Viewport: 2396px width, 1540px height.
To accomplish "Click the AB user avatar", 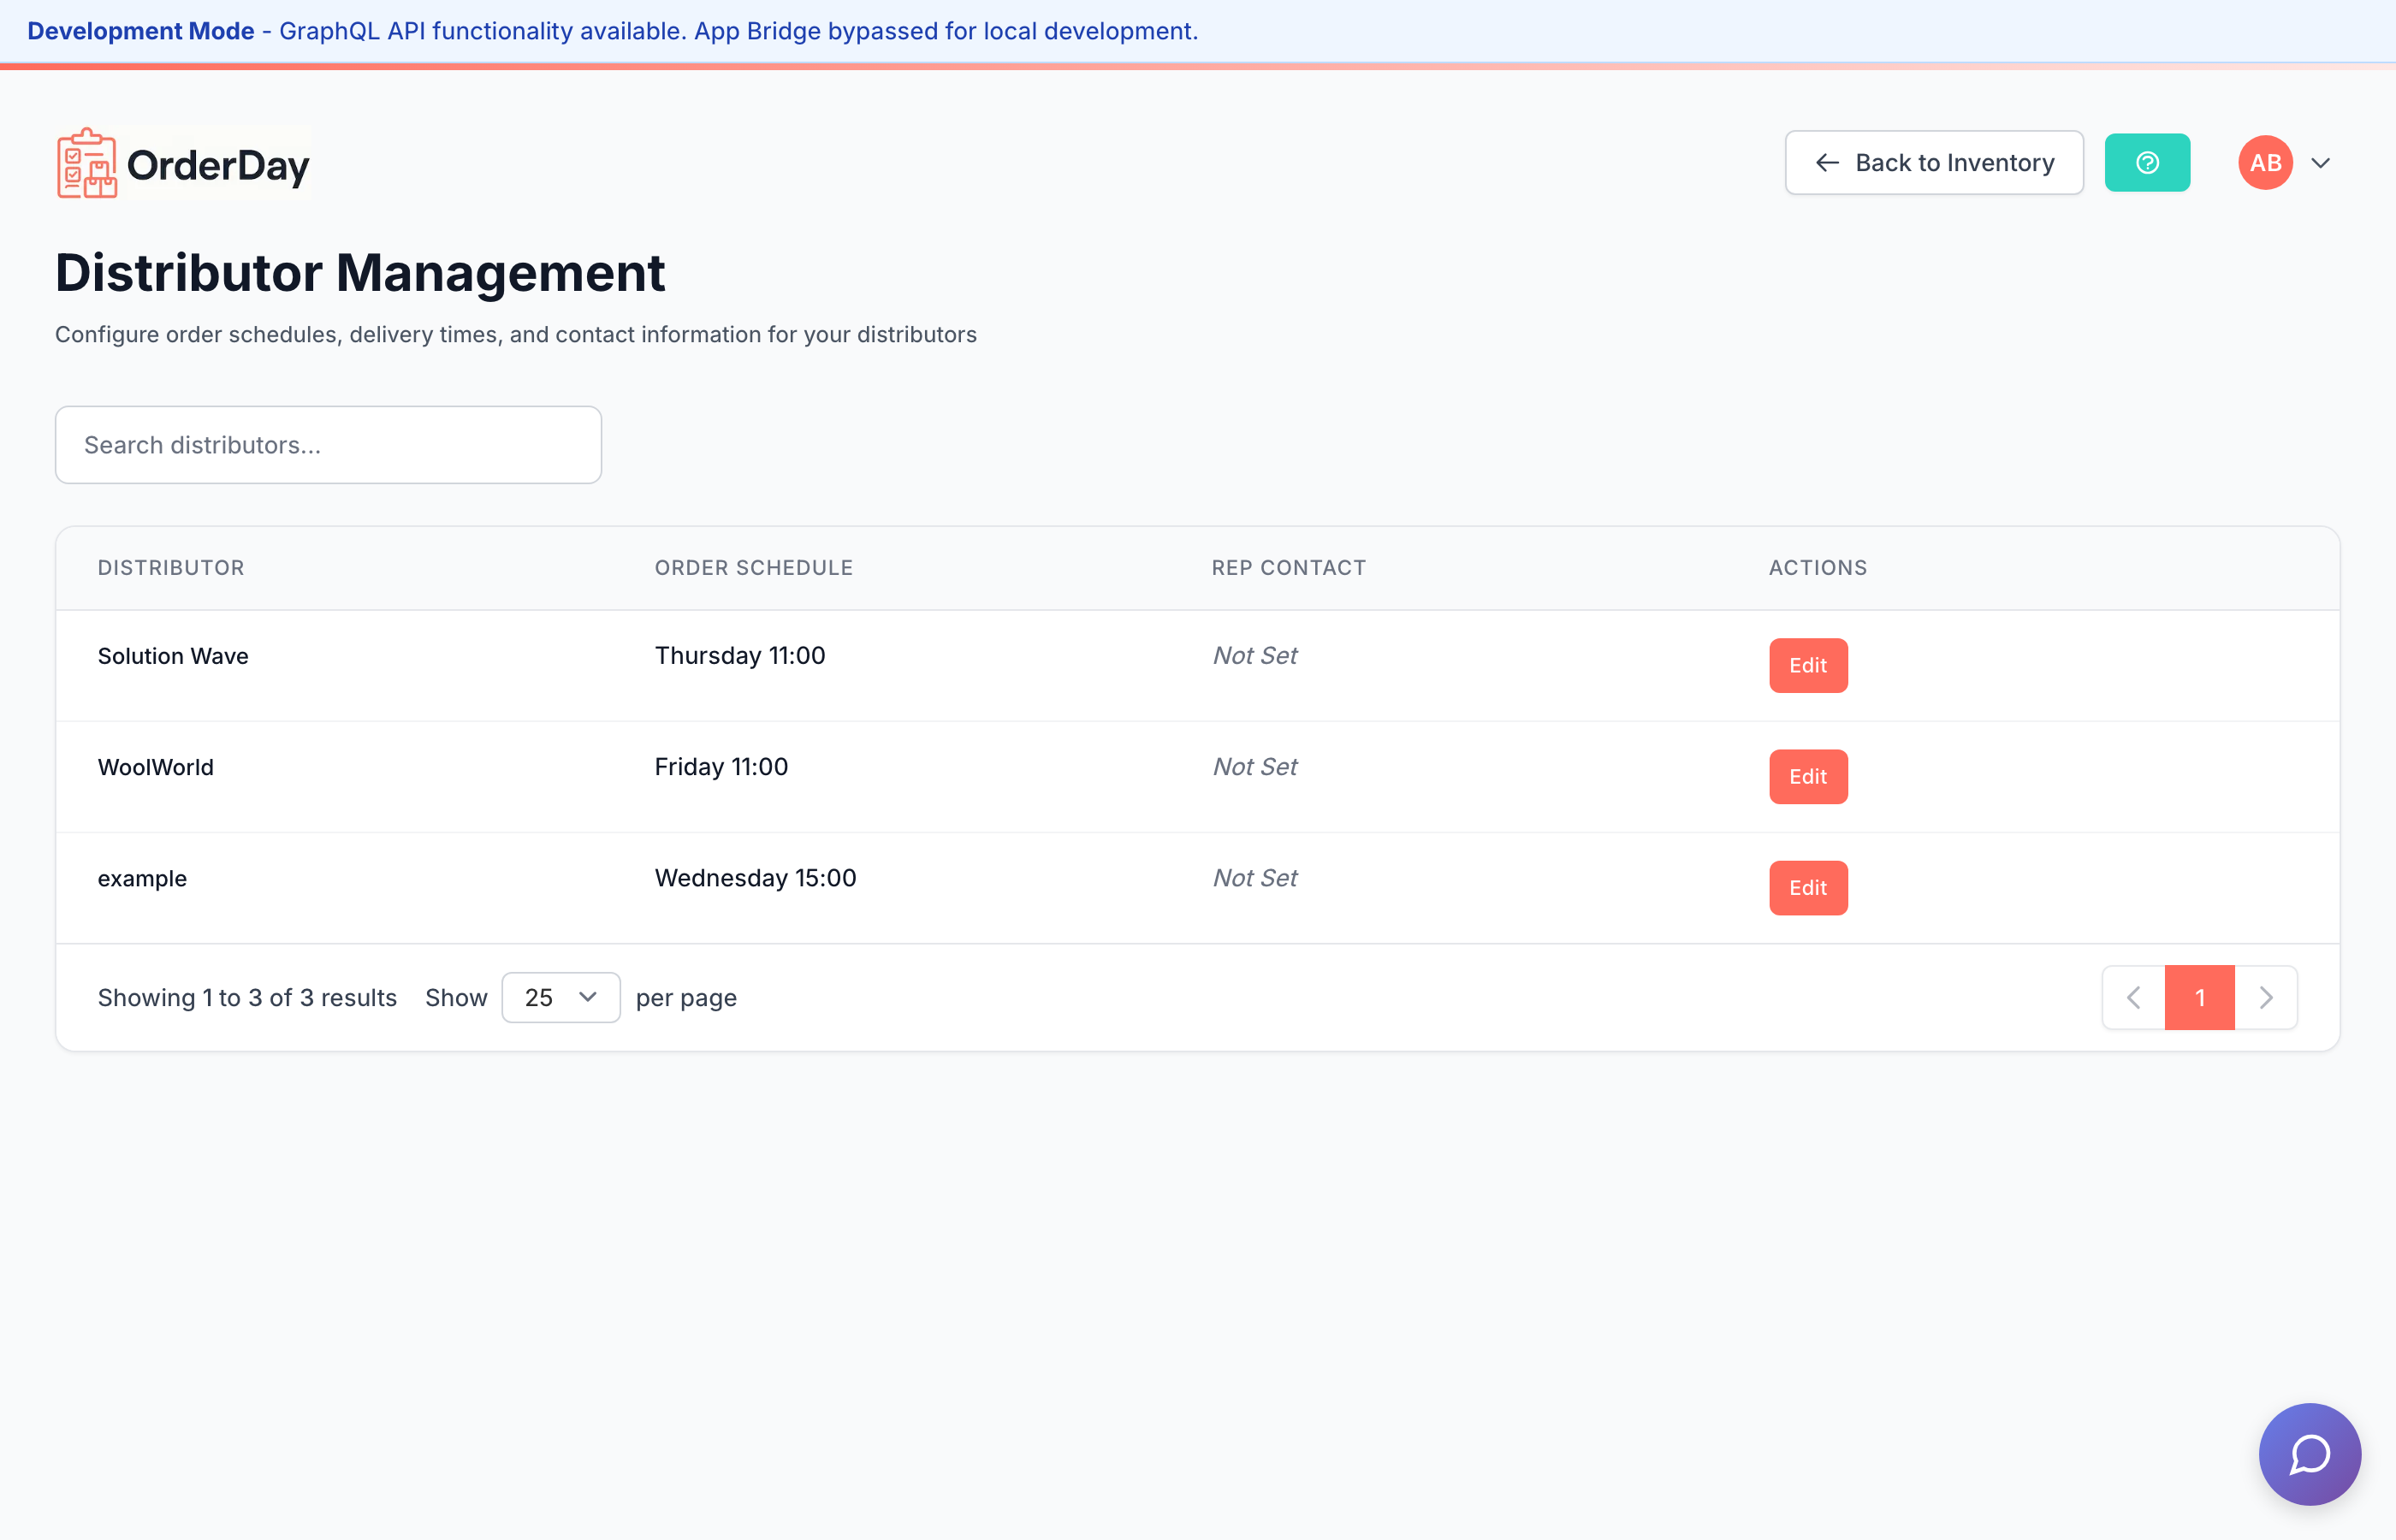I will point(2265,163).
